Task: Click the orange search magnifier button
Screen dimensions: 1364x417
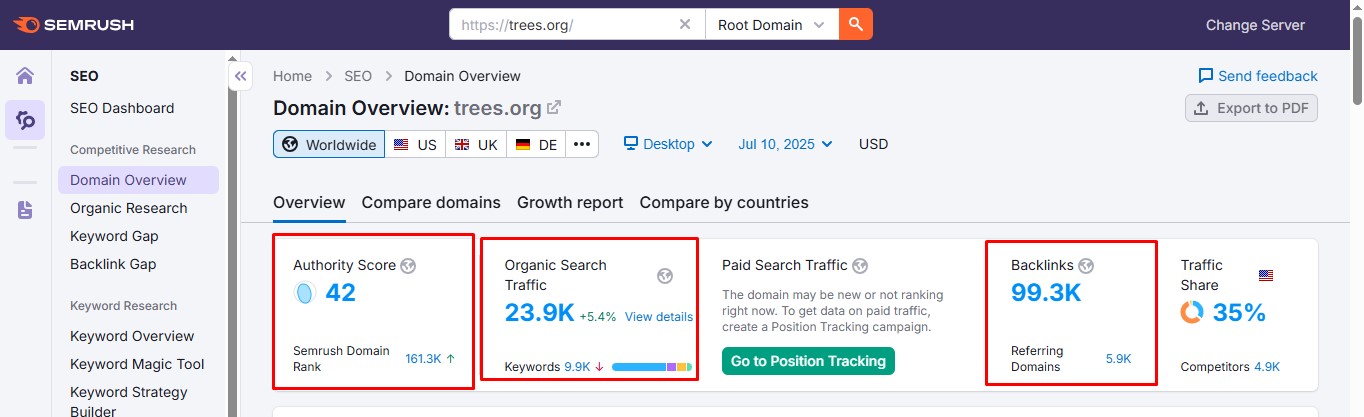Action: 855,25
